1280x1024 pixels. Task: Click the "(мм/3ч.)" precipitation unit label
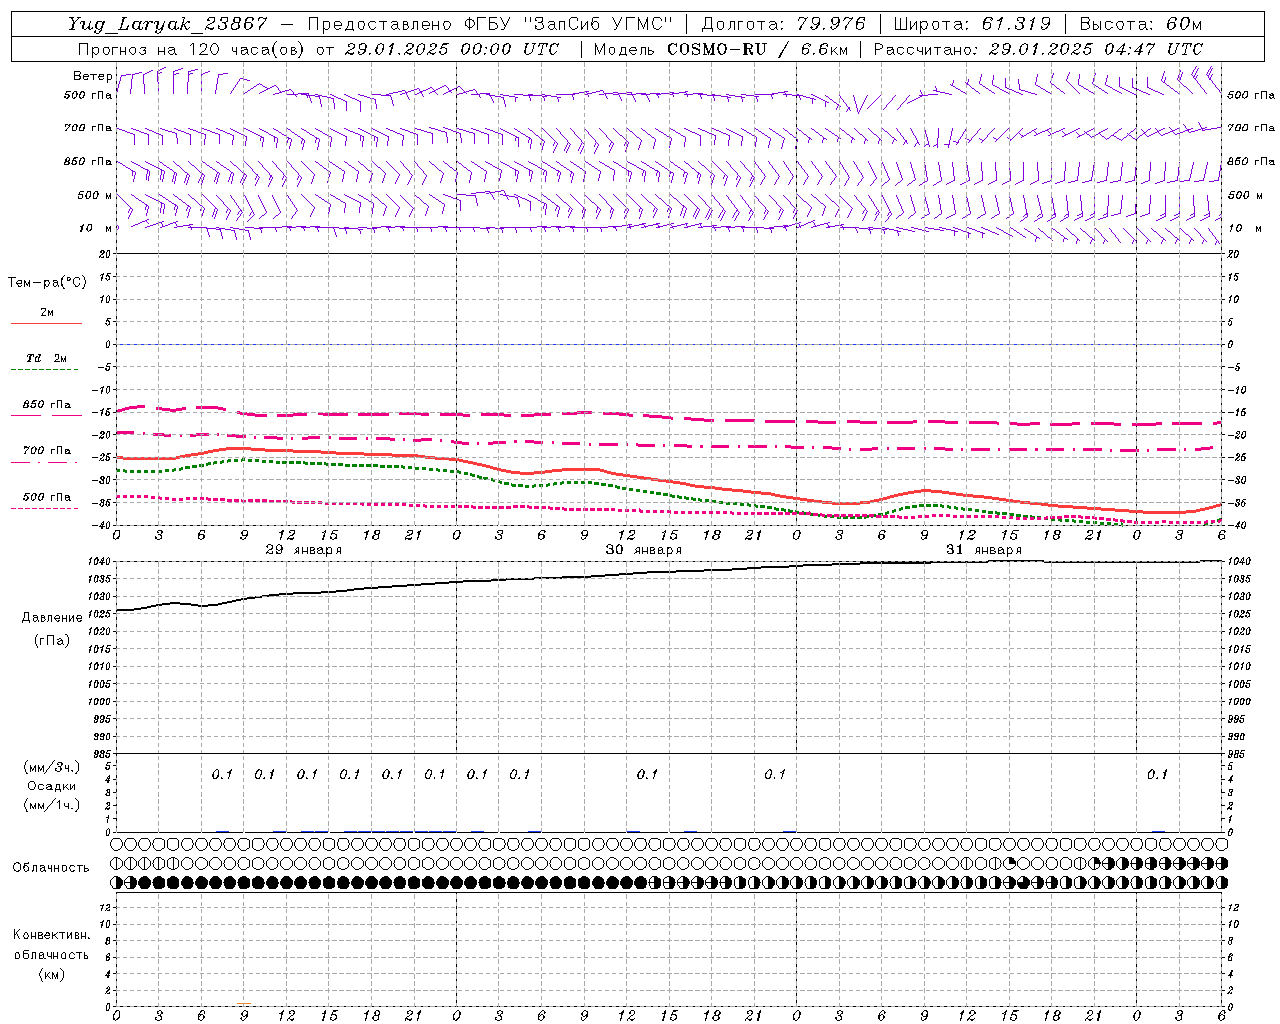pyautogui.click(x=52, y=767)
